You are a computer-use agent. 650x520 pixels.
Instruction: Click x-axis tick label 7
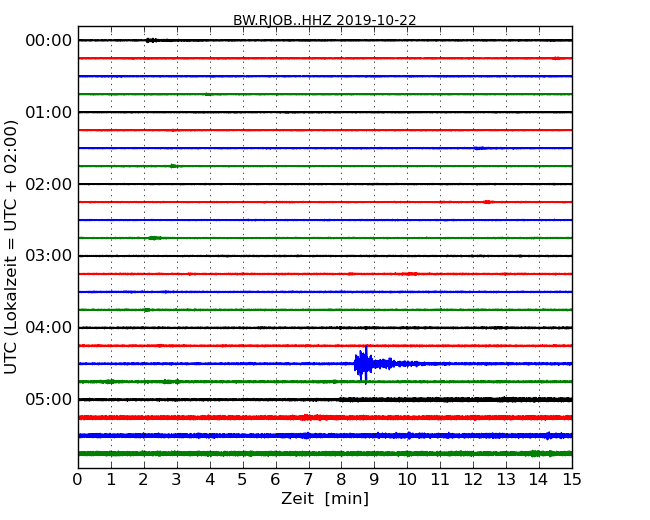[x=308, y=479]
